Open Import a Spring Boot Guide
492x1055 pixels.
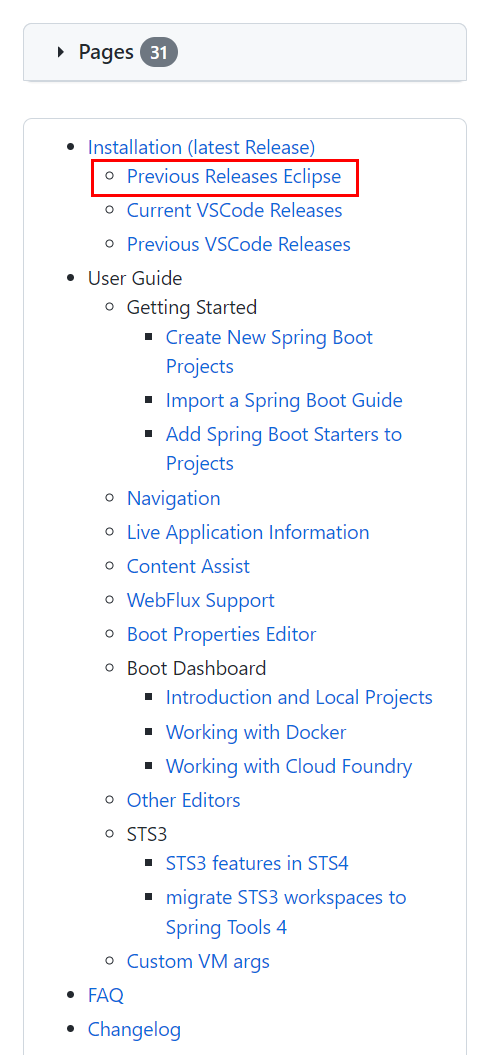tap(284, 401)
